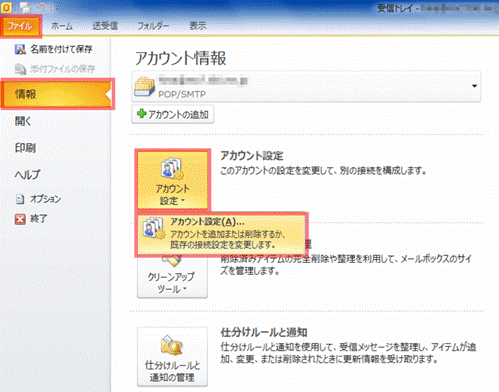The image size is (499, 392).
Task: Click the red X 終了 icon
Action: point(20,219)
